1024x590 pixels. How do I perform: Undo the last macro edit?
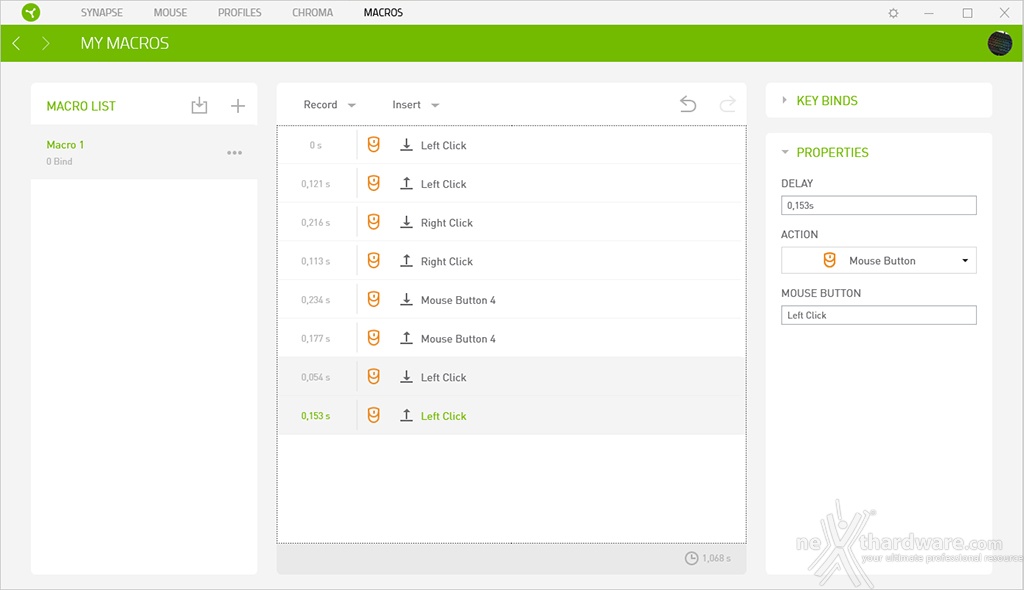point(688,104)
